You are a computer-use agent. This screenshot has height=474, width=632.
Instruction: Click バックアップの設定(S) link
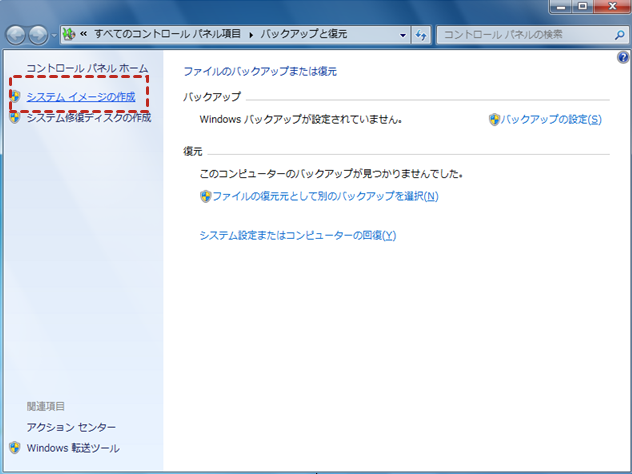tap(551, 119)
